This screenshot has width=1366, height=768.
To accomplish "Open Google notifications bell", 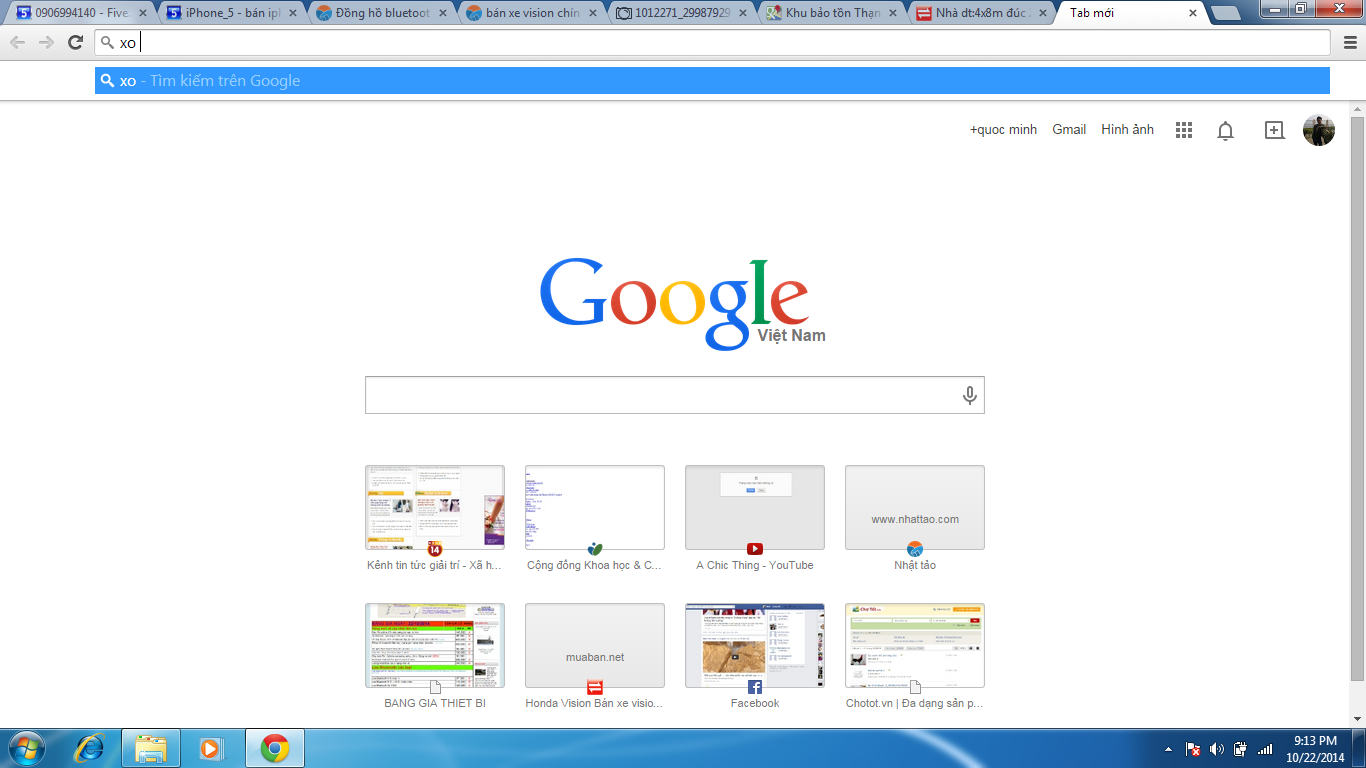I will 1225,131.
